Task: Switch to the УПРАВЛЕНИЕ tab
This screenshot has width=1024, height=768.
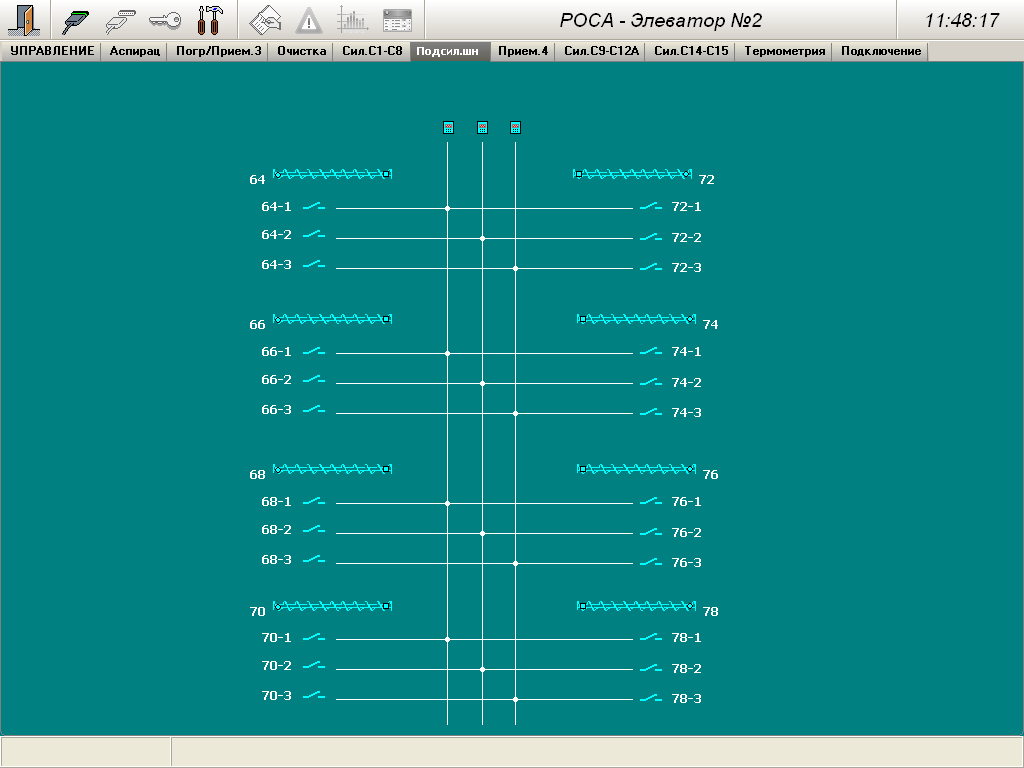Action: [52, 51]
